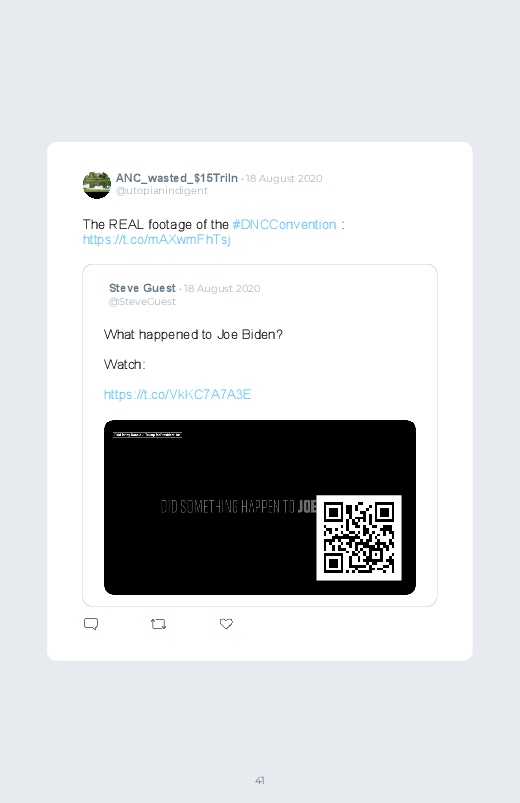Click the @utopianindigent handle

tap(161, 191)
